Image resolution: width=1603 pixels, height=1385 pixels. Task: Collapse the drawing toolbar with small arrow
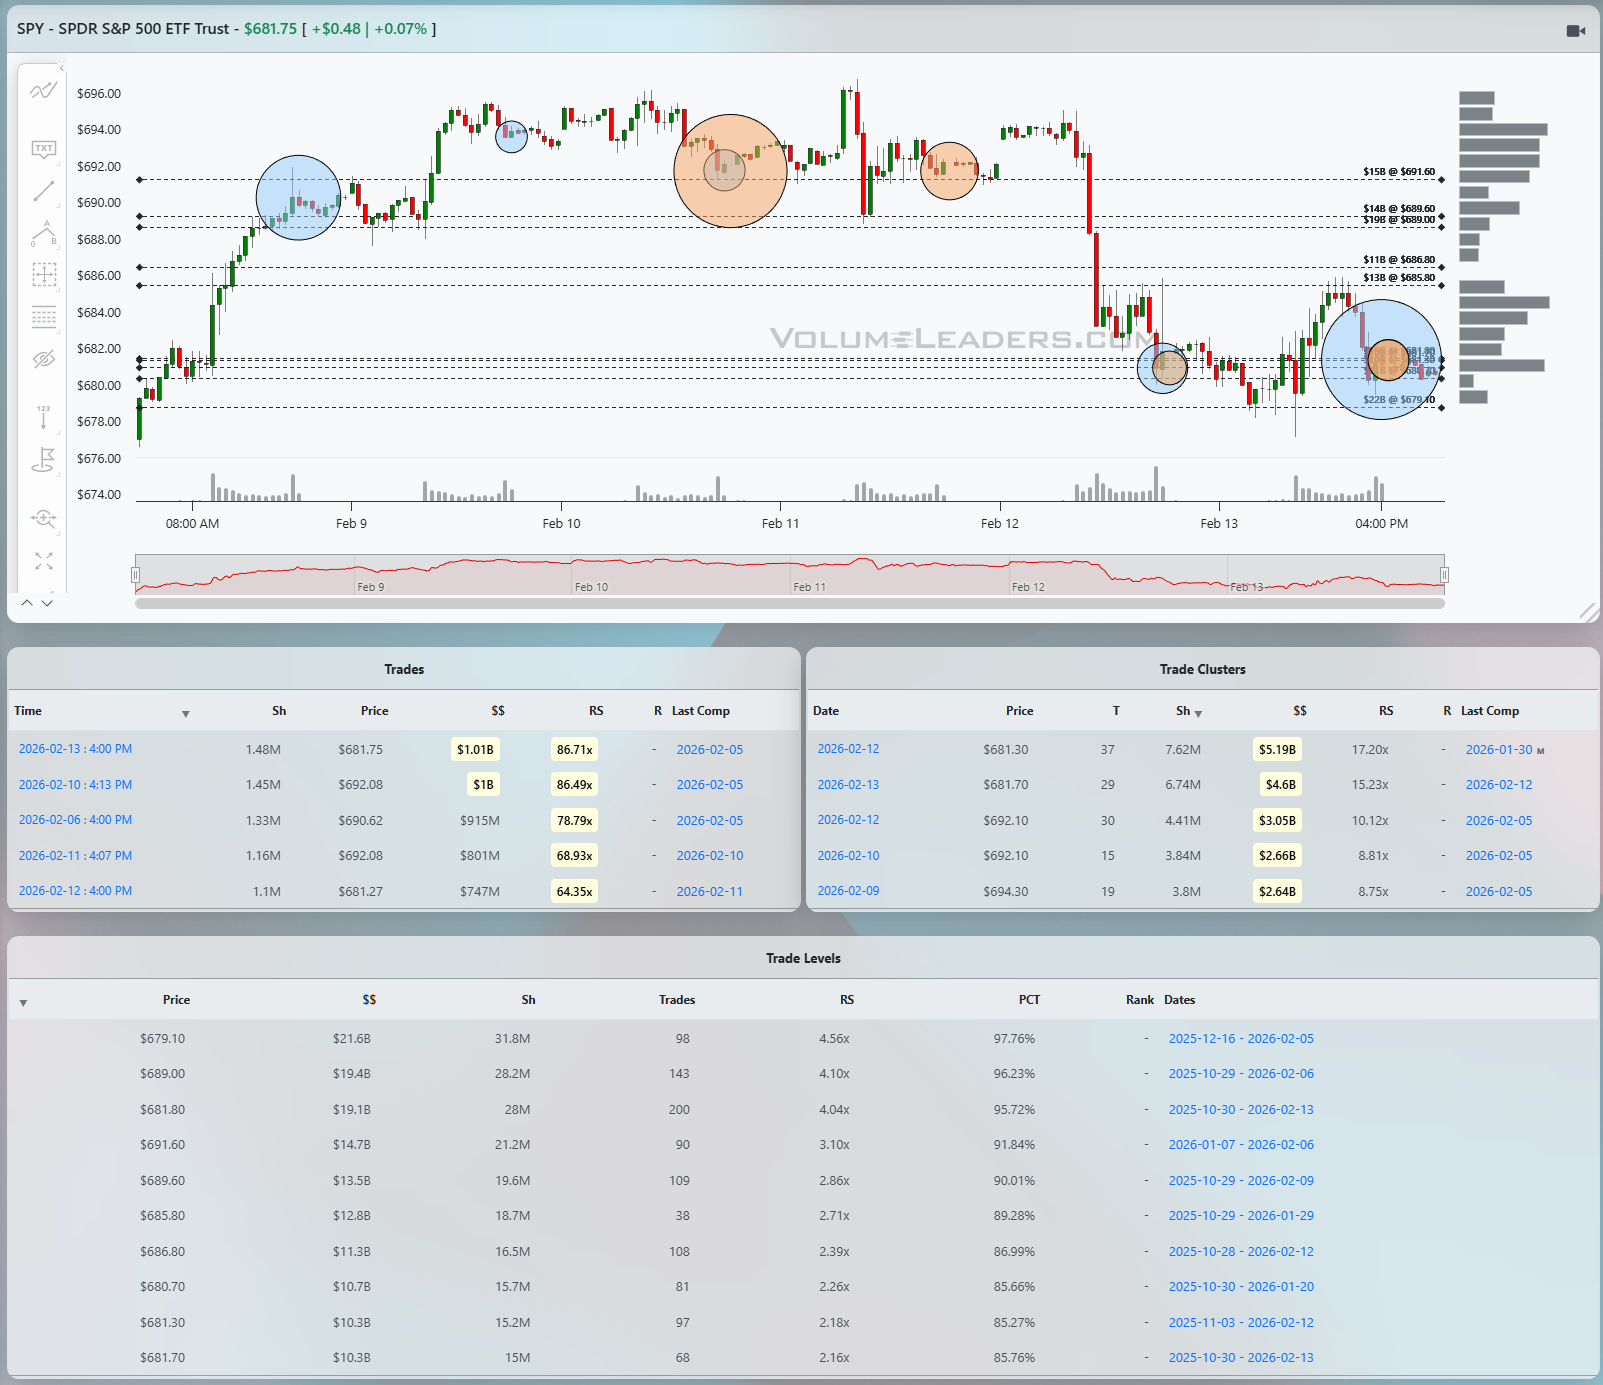click(61, 68)
